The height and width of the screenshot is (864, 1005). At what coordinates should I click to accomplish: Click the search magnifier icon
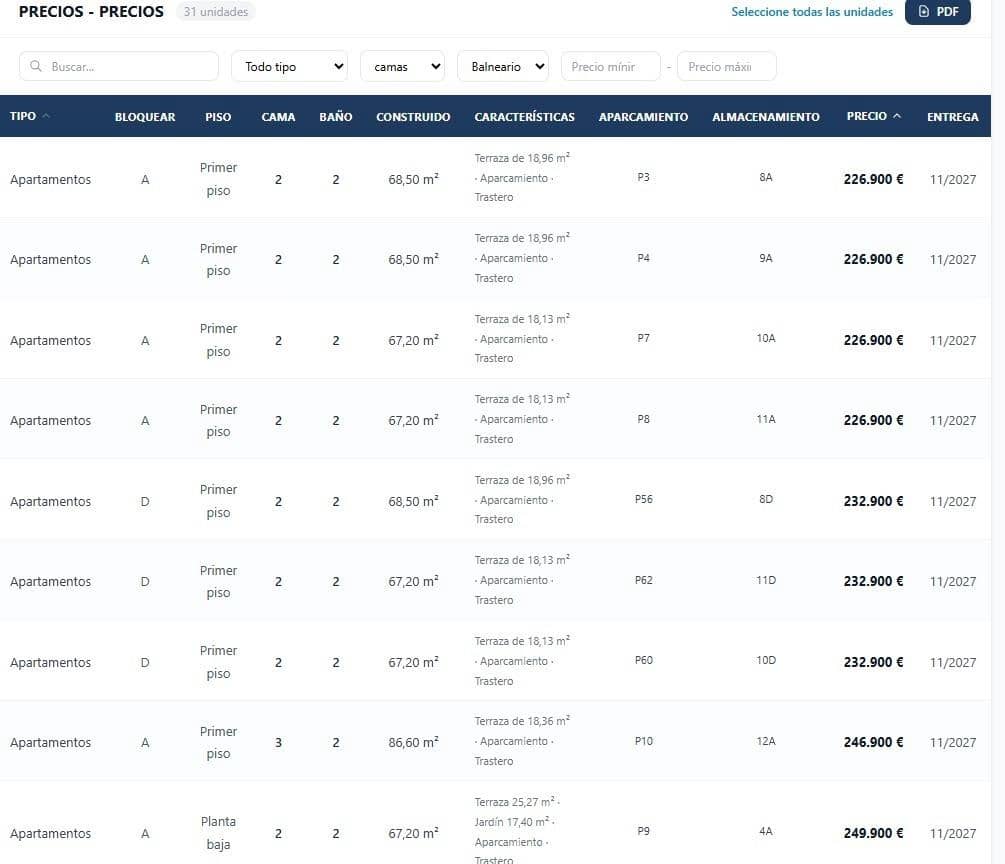pyautogui.click(x=36, y=66)
